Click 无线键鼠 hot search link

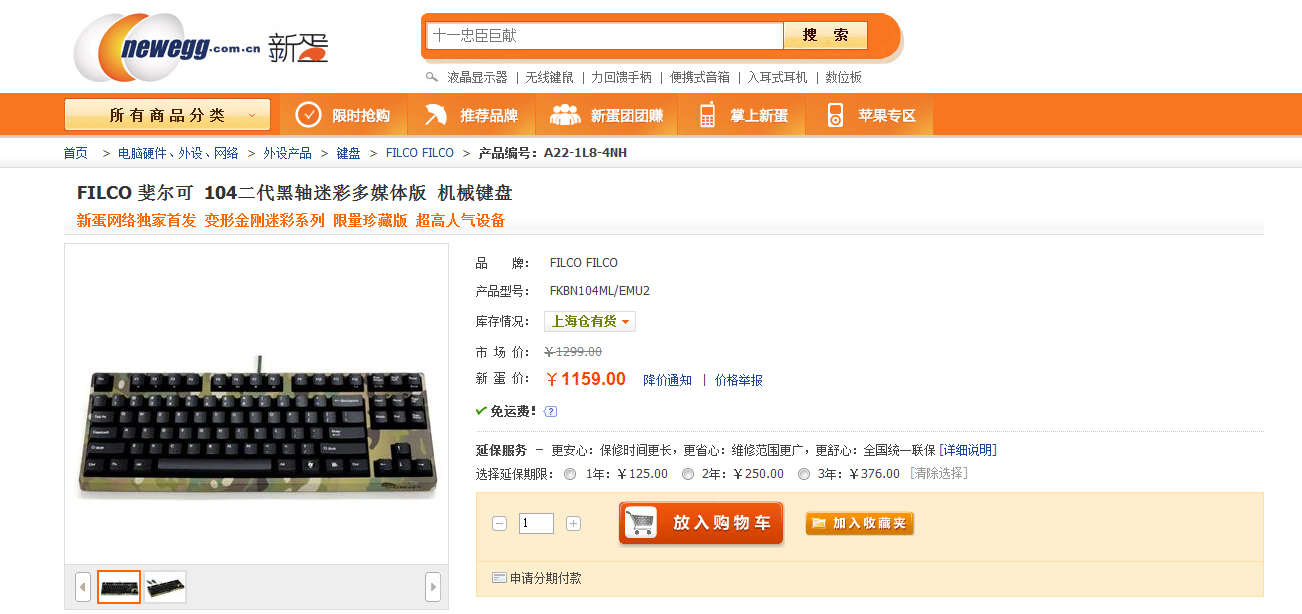point(550,77)
